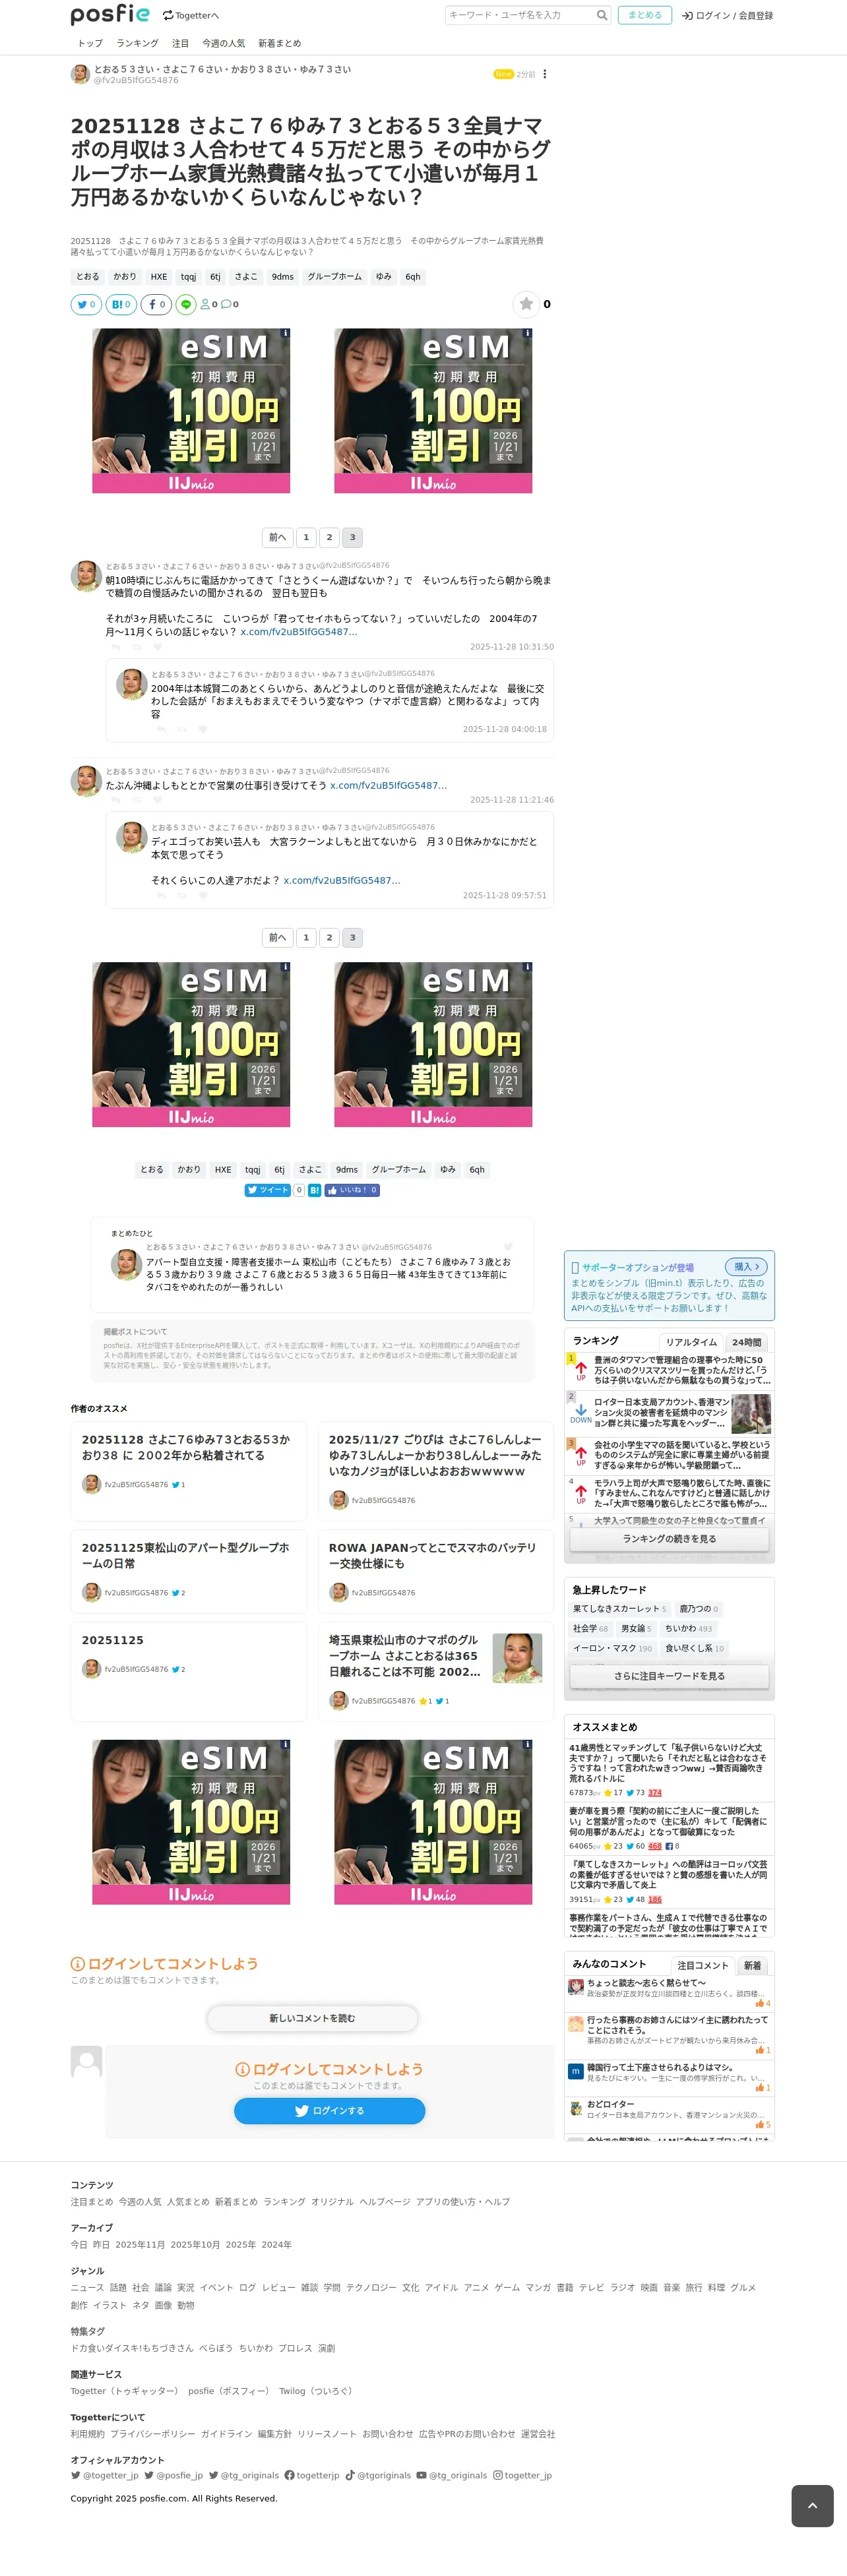Click the blue ログインする button

coord(329,2110)
